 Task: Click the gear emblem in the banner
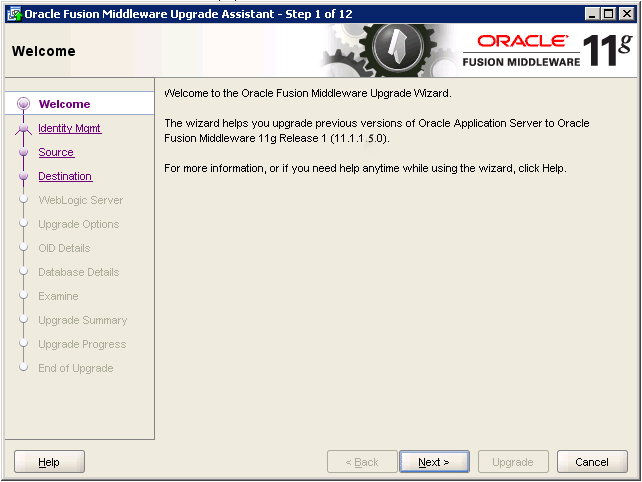400,49
